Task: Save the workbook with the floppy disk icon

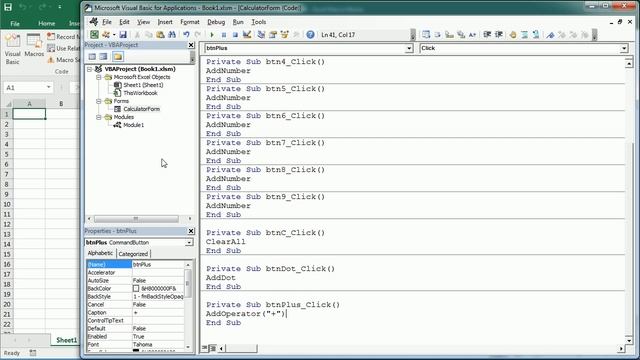Action: [123, 35]
